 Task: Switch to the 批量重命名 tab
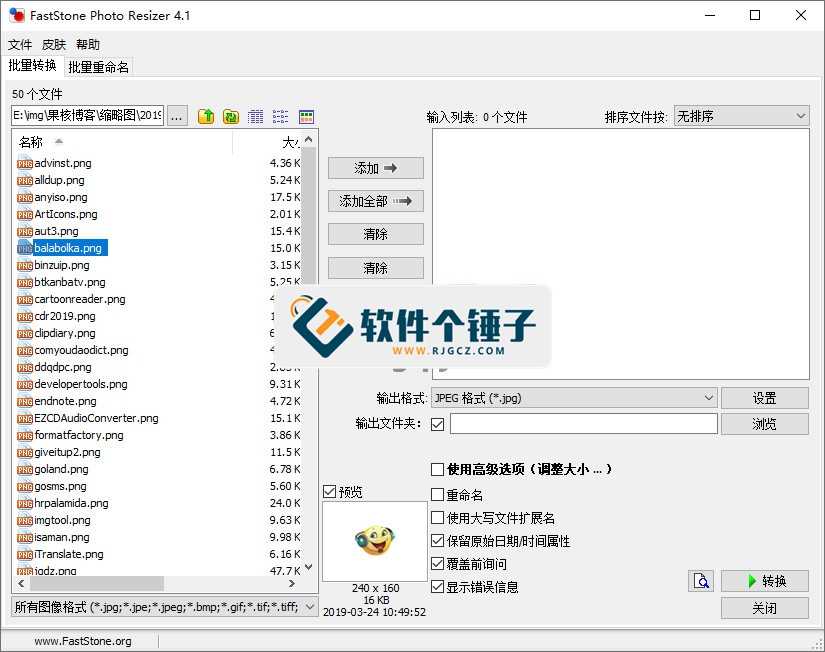[x=98, y=67]
